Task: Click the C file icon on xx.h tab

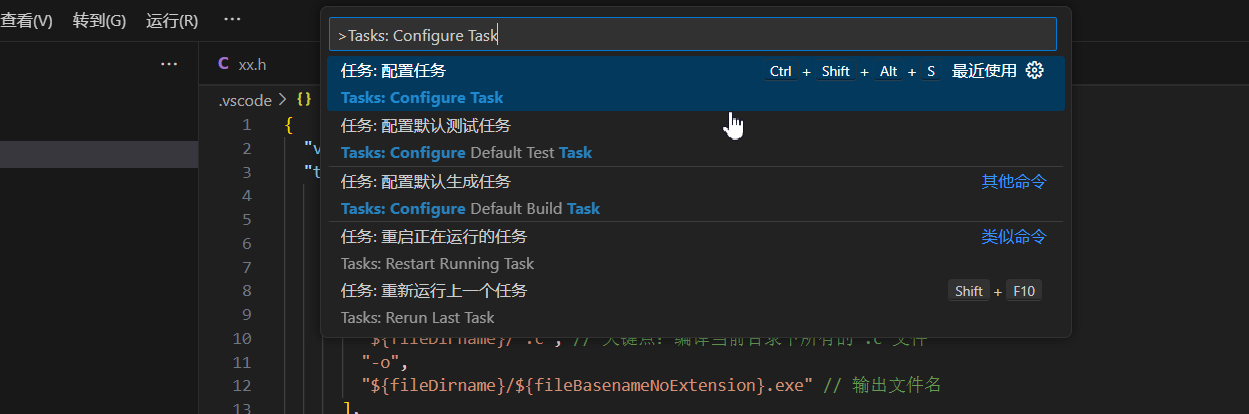Action: (x=224, y=64)
